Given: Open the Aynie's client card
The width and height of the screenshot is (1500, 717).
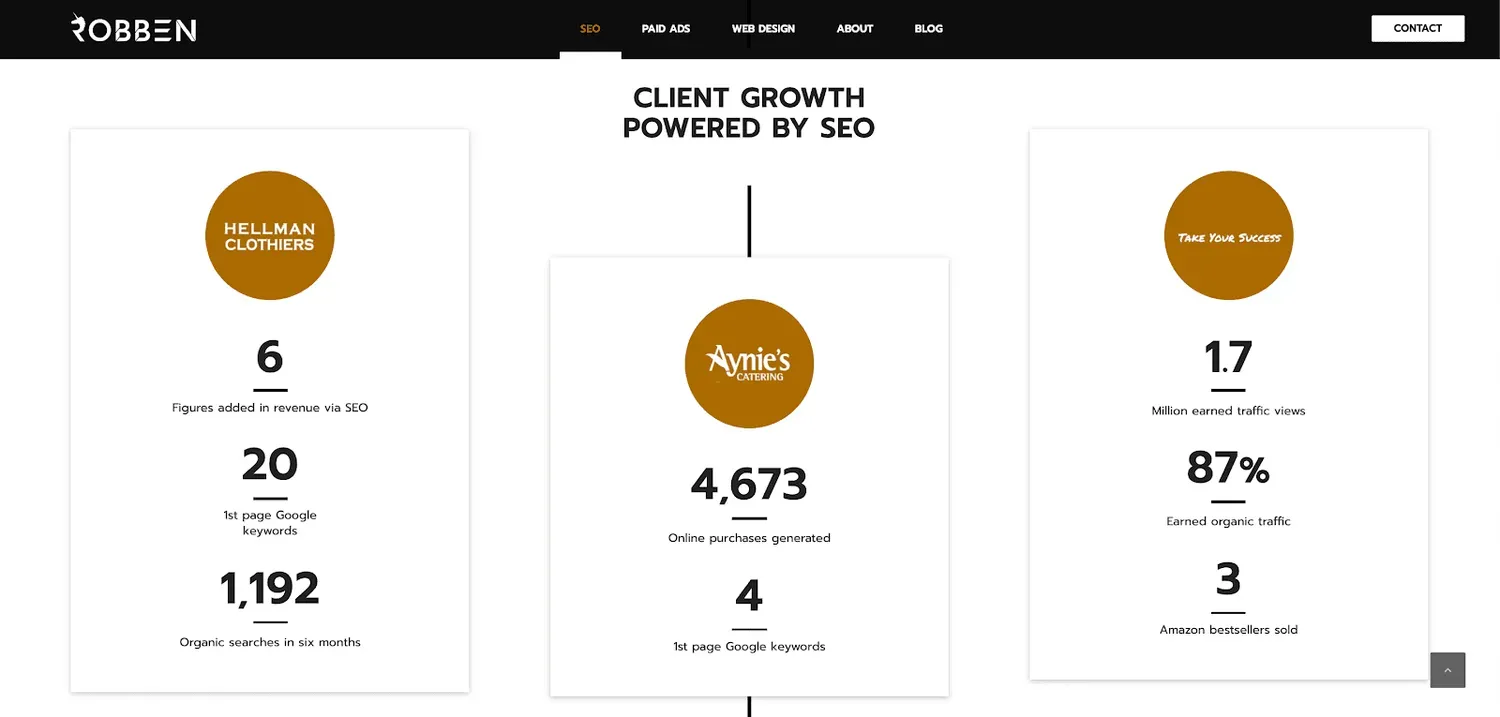Looking at the screenshot, I should pos(748,475).
